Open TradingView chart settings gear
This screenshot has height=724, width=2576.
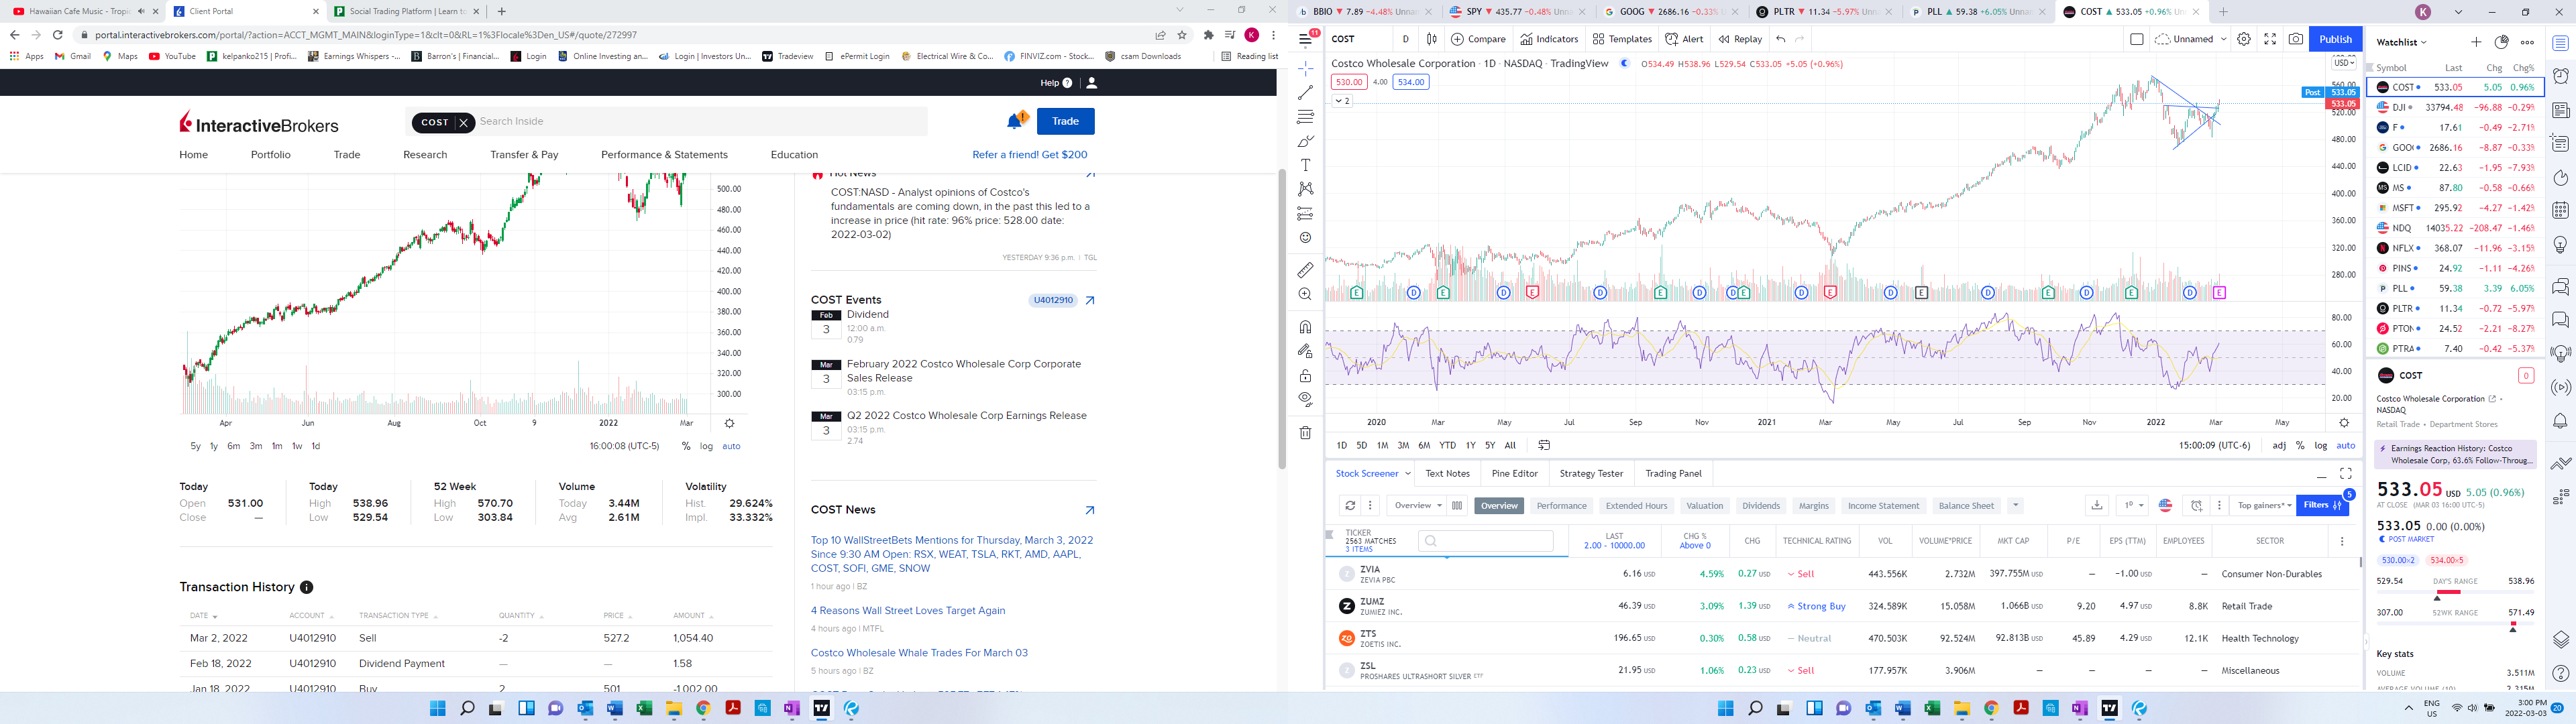pos(2244,39)
